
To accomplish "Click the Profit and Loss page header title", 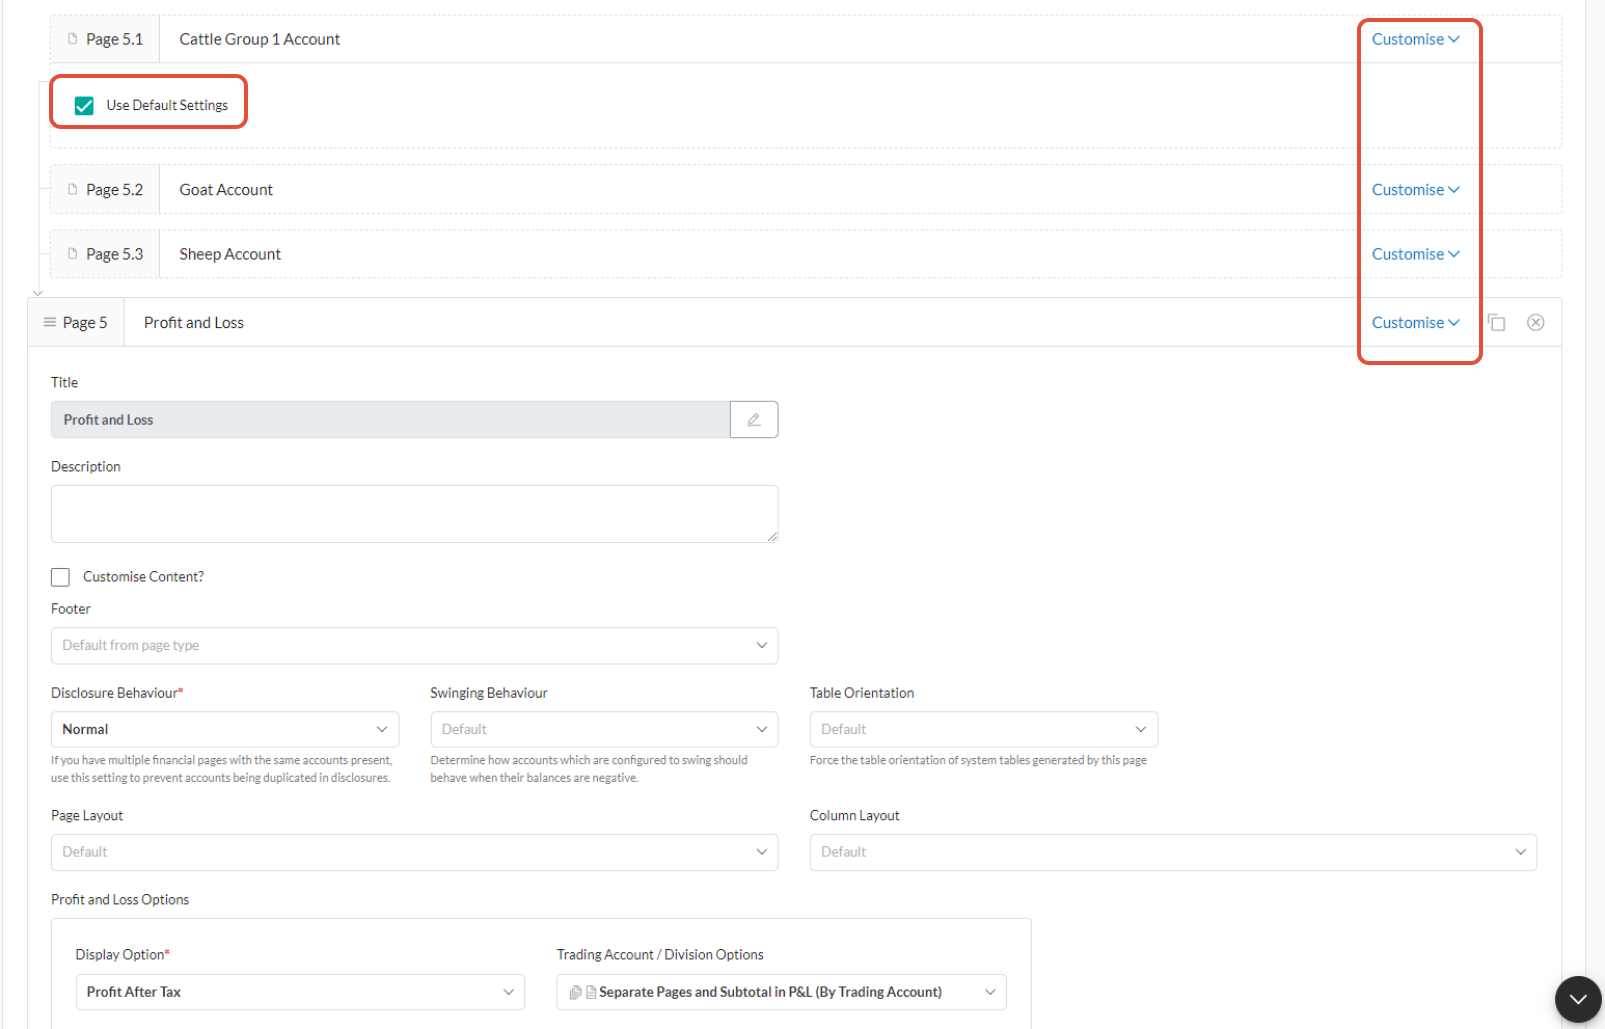I will (194, 322).
